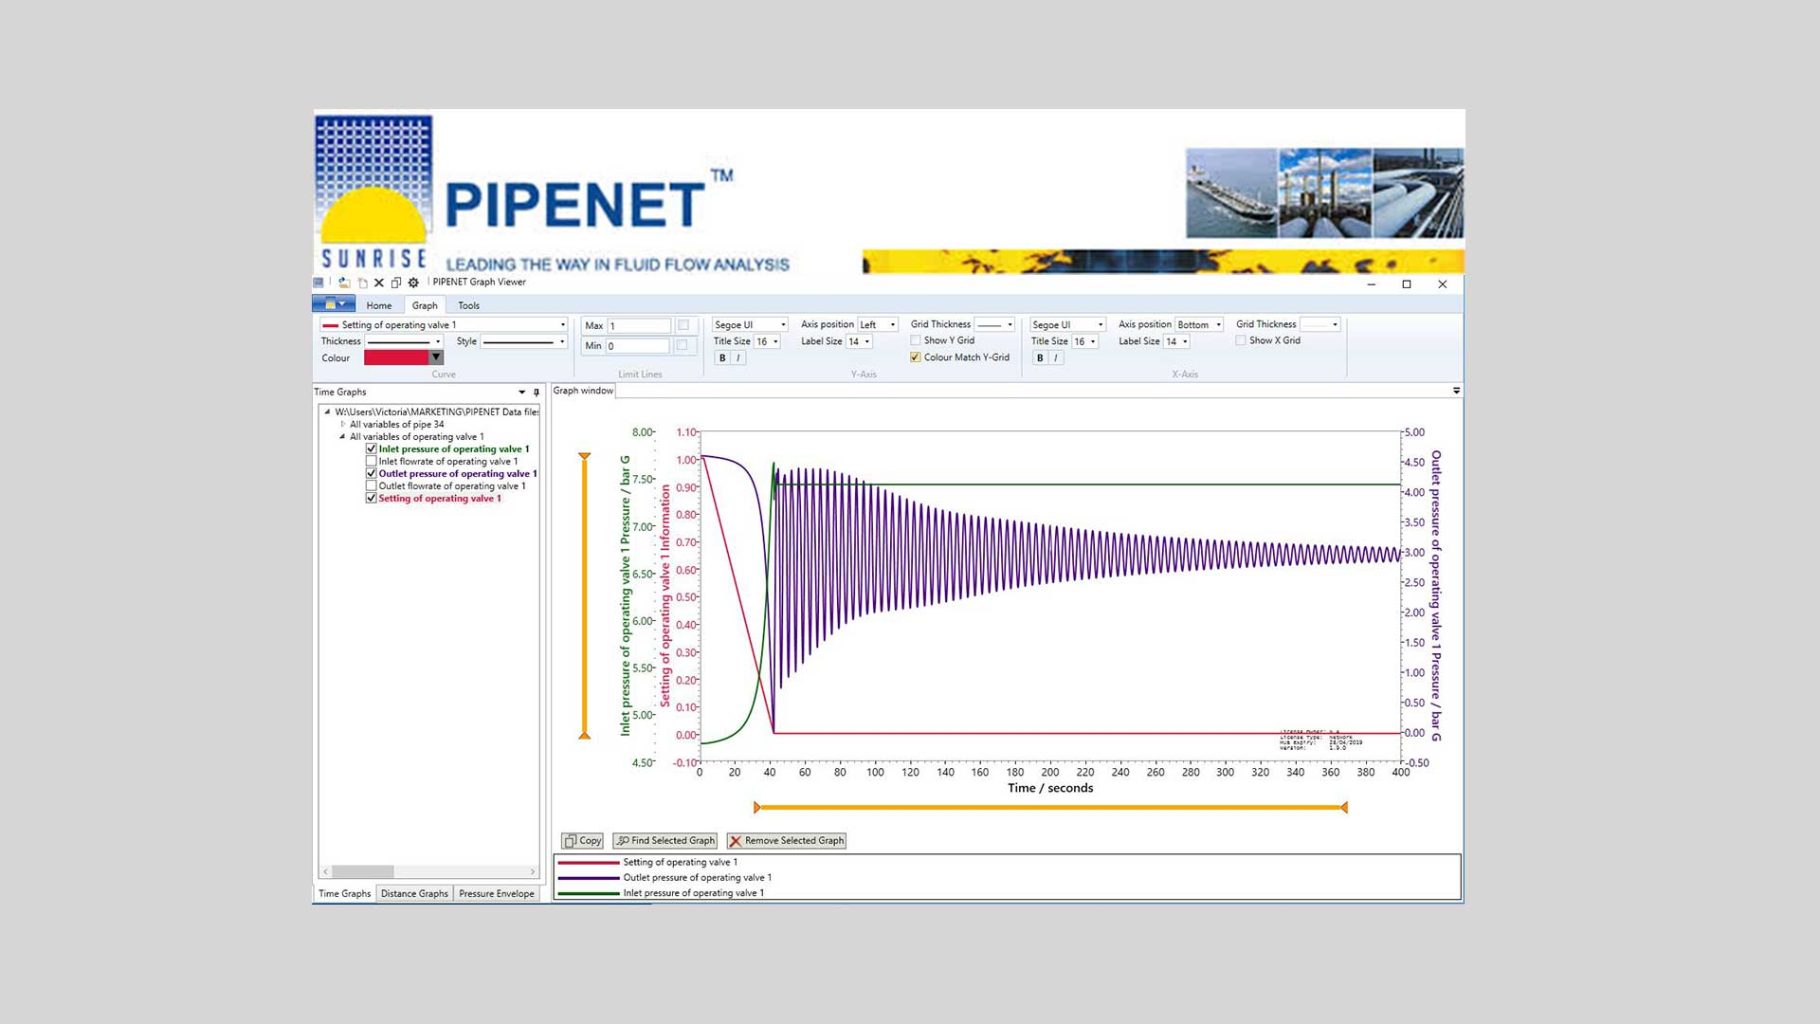This screenshot has width=1820, height=1024.
Task: Switch to Distance Graphs tab
Action: click(414, 894)
